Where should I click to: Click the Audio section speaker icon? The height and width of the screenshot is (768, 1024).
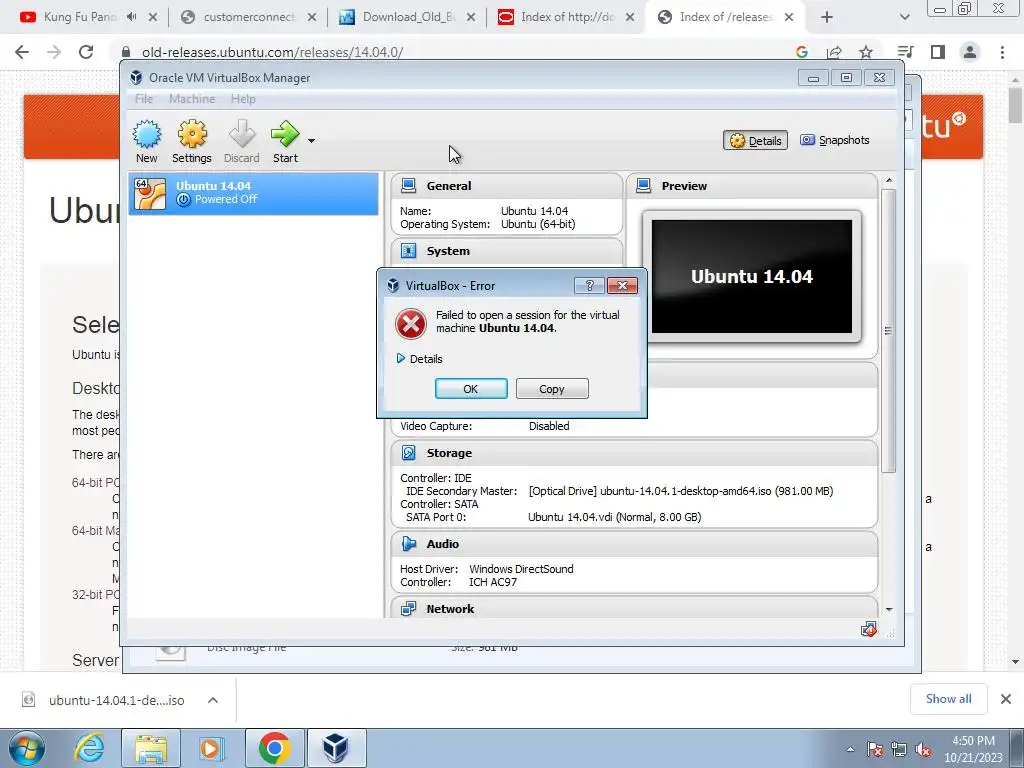(409, 543)
